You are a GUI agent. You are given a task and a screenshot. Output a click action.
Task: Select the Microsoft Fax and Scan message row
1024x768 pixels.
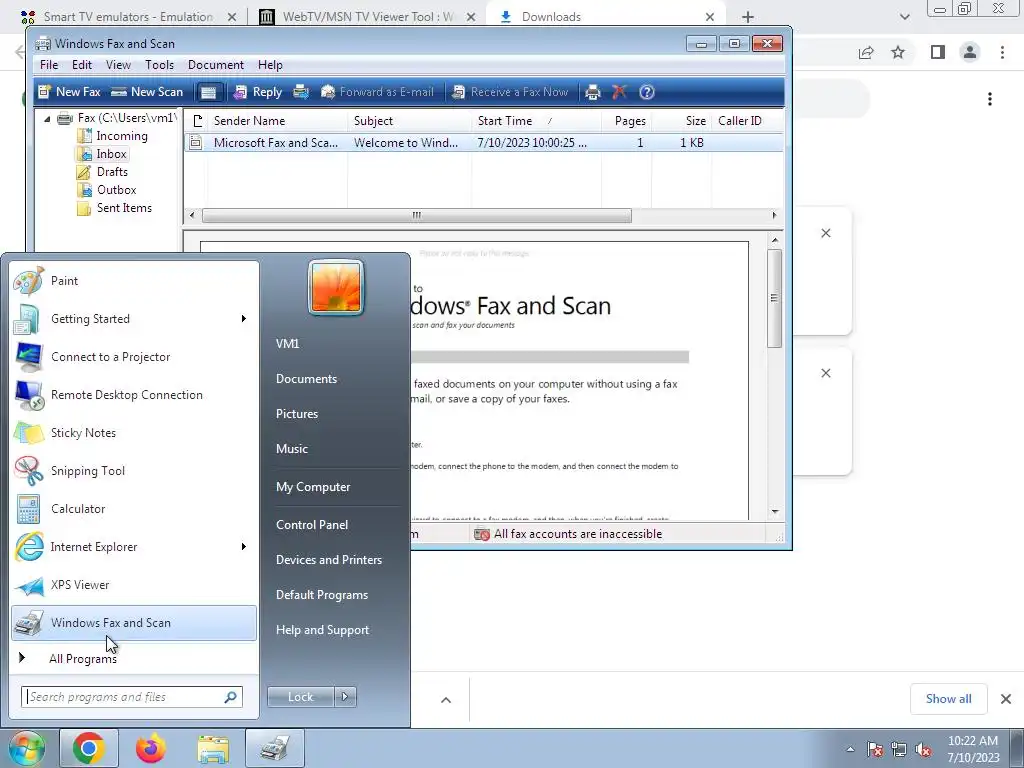tap(483, 142)
